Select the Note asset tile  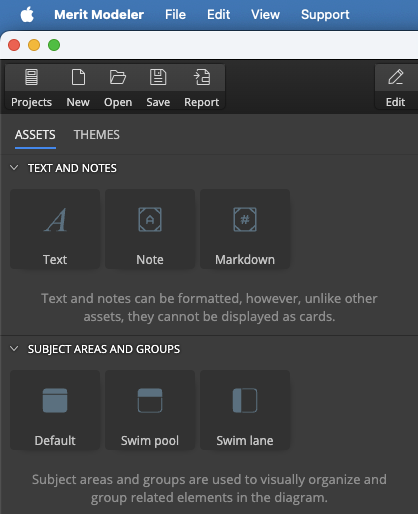click(x=150, y=229)
